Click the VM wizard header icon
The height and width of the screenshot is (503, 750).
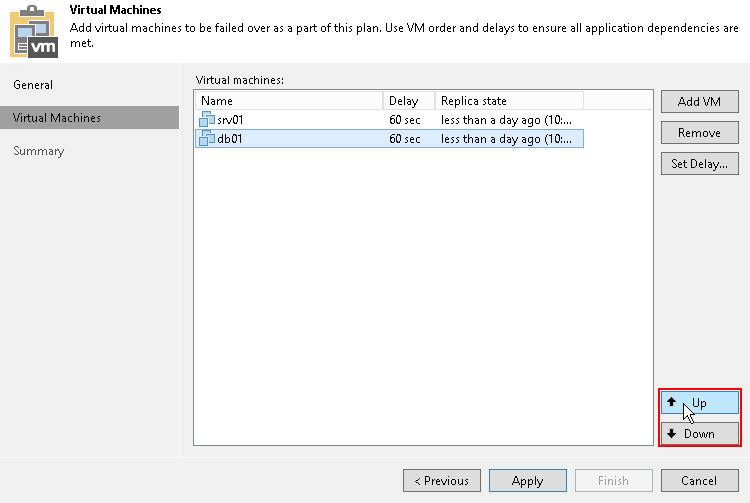point(33,30)
